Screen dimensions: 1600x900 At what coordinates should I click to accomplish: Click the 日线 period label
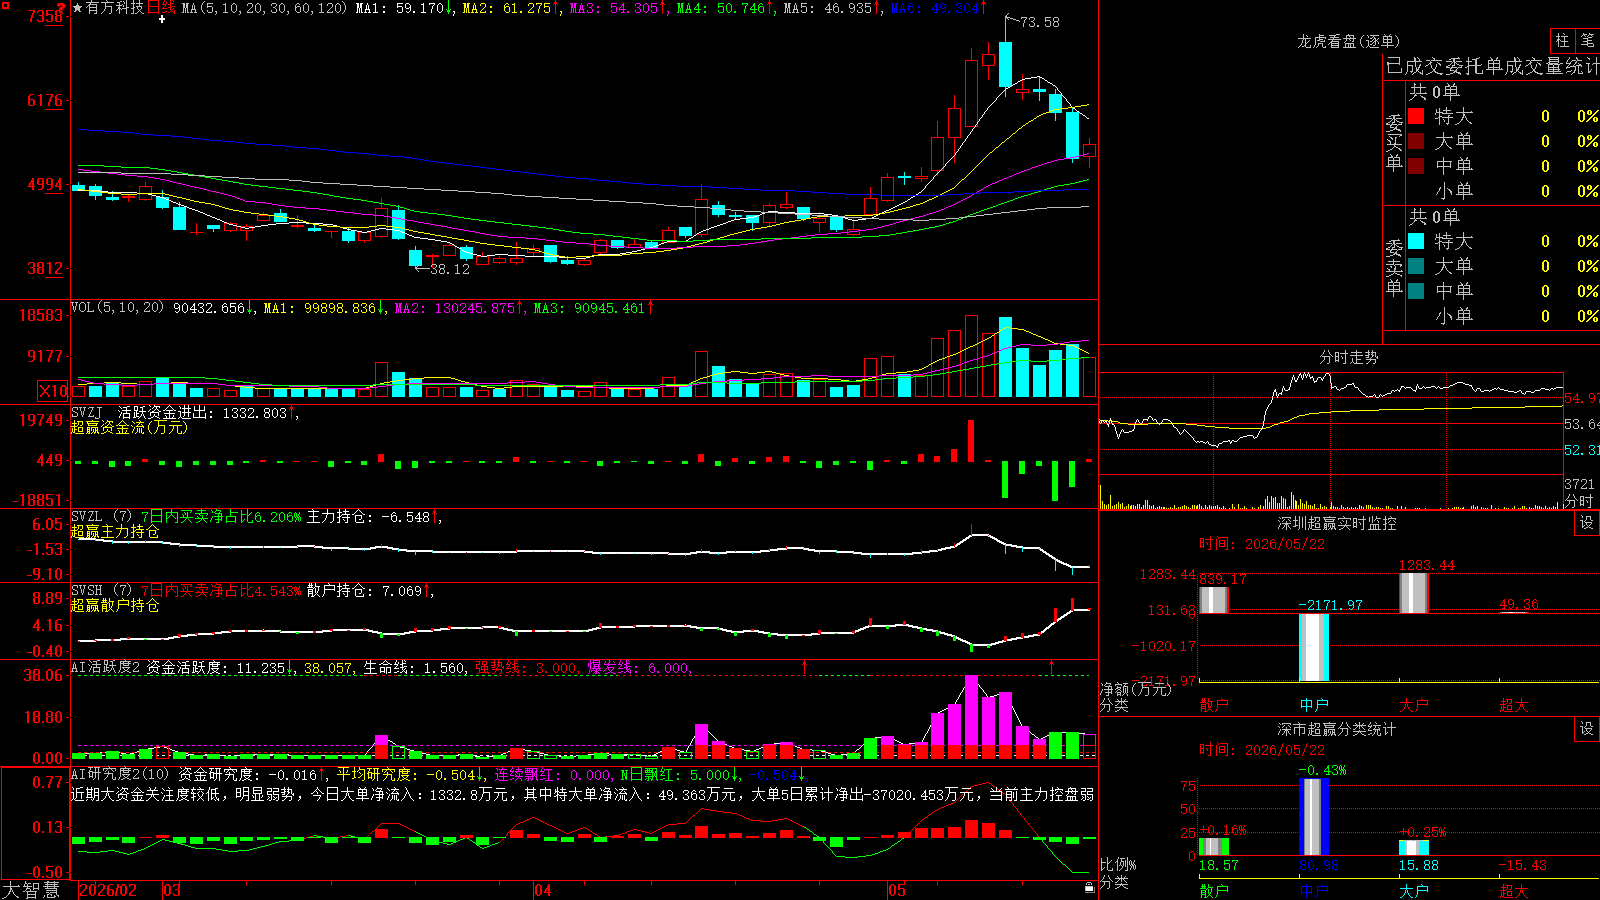(161, 8)
